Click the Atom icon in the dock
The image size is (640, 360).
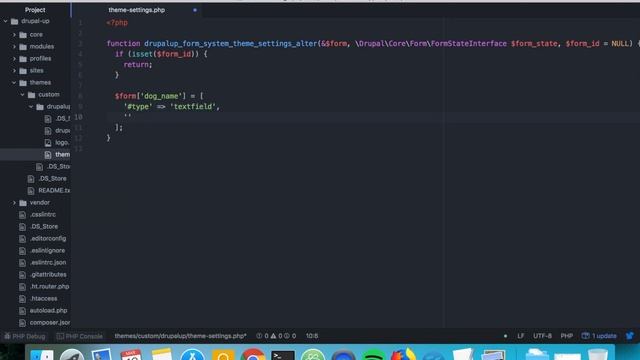point(313,355)
